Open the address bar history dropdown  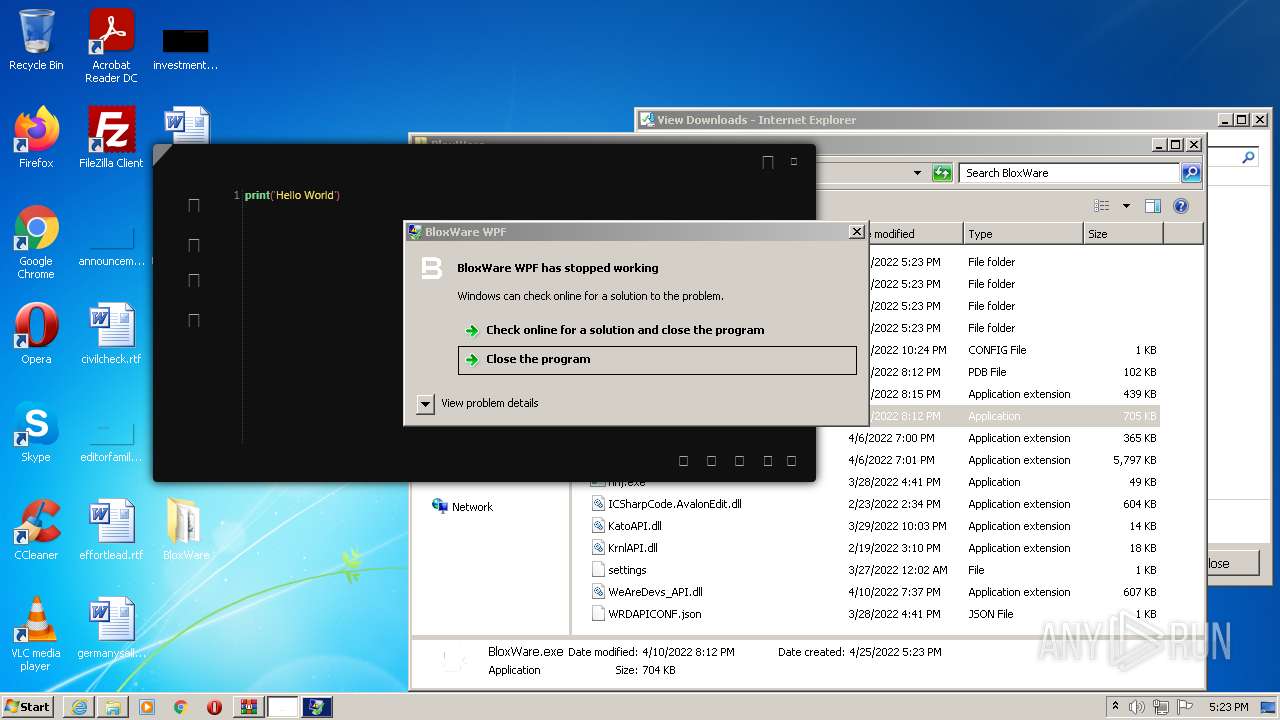(917, 173)
